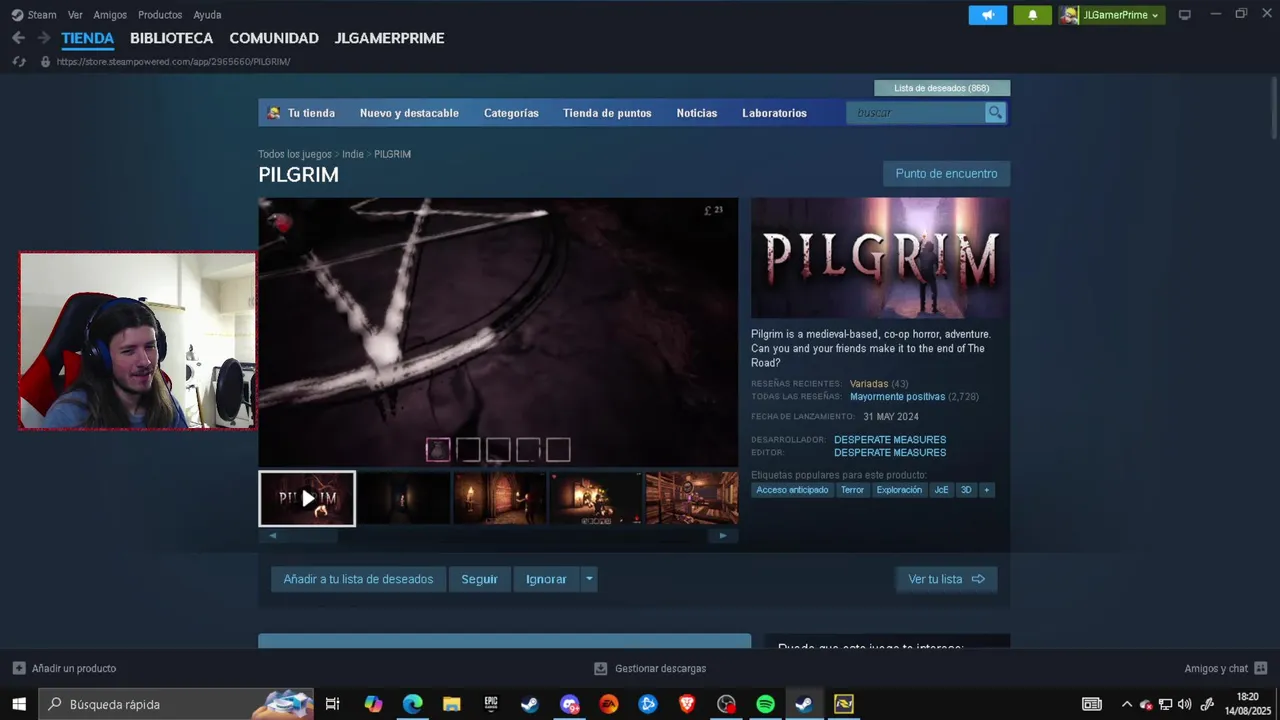Open the Ayuda menu
This screenshot has width=1280, height=720.
[x=207, y=15]
